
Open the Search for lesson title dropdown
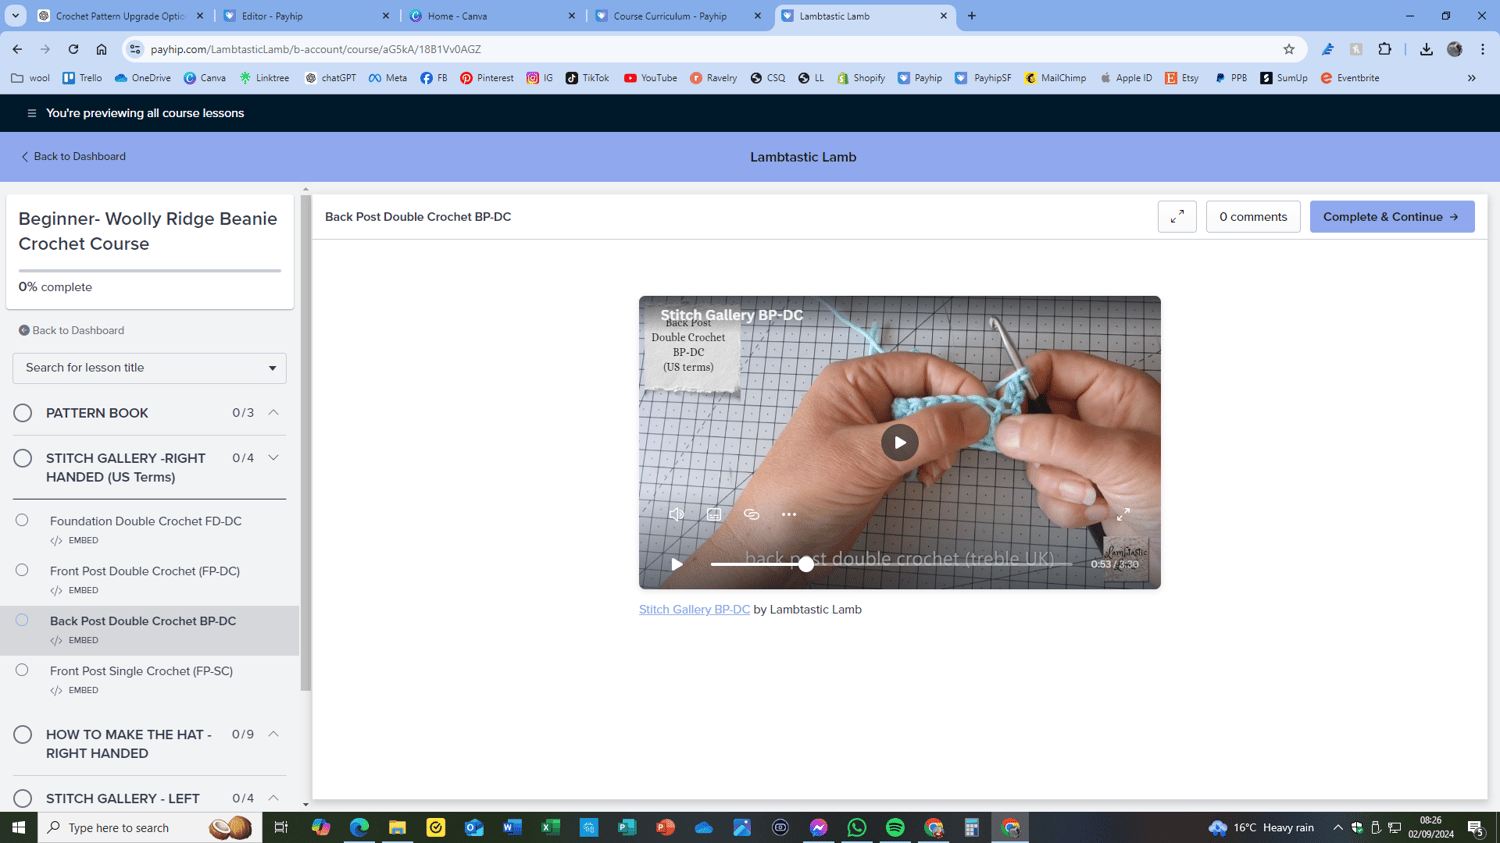pyautogui.click(x=149, y=368)
